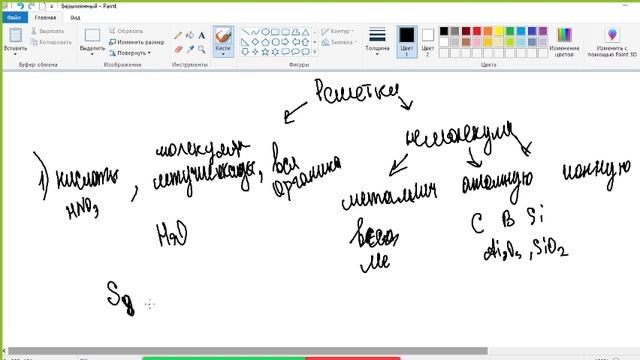The height and width of the screenshot is (360, 640).
Task: Pick the yellow color swatch
Action: click(x=499, y=31)
